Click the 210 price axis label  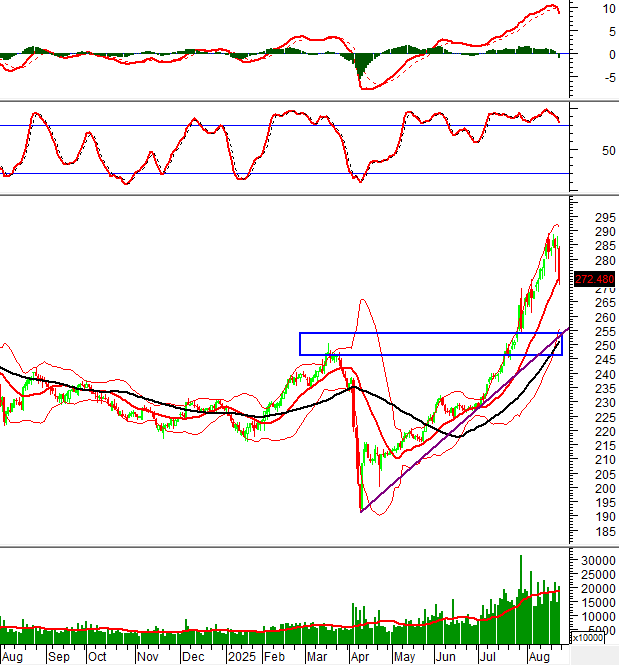605,460
